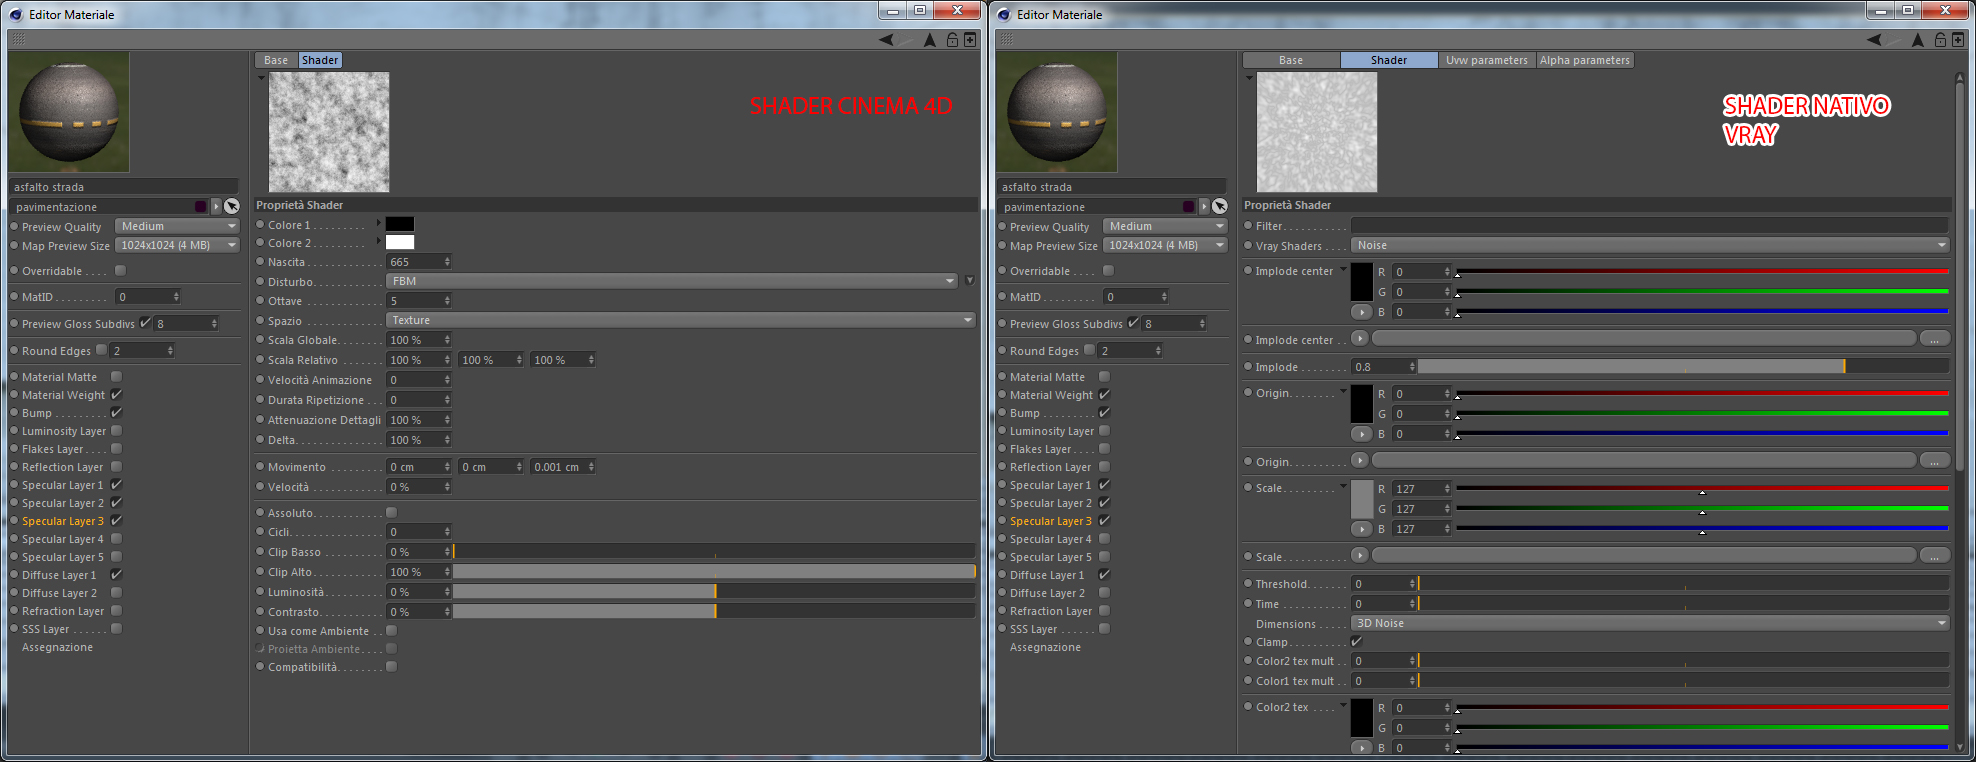Click the ellipsis button on Implode center row
1984x762 pixels.
[x=1935, y=339]
